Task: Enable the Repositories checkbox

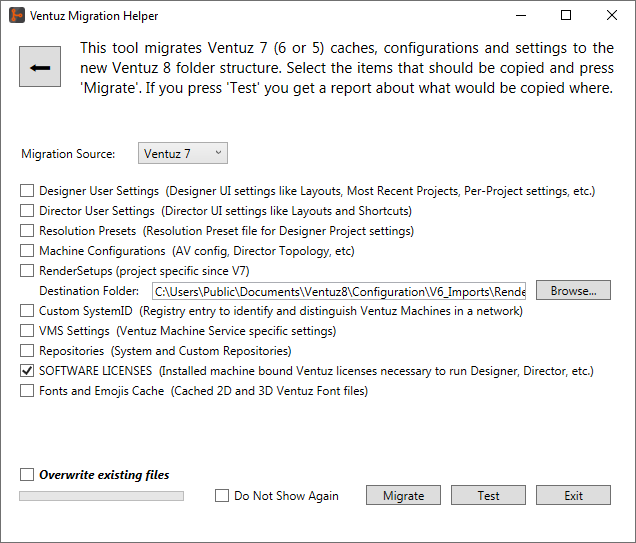Action: [28, 351]
